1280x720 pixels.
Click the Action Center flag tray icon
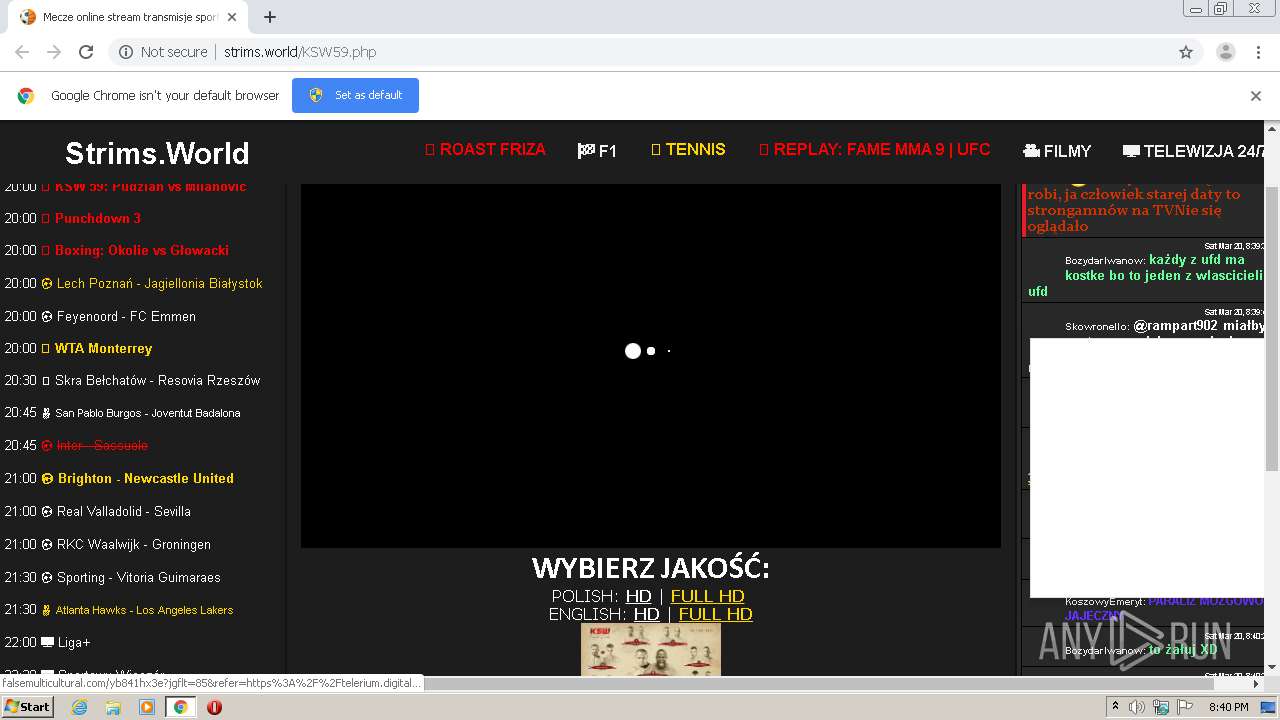click(x=1185, y=707)
